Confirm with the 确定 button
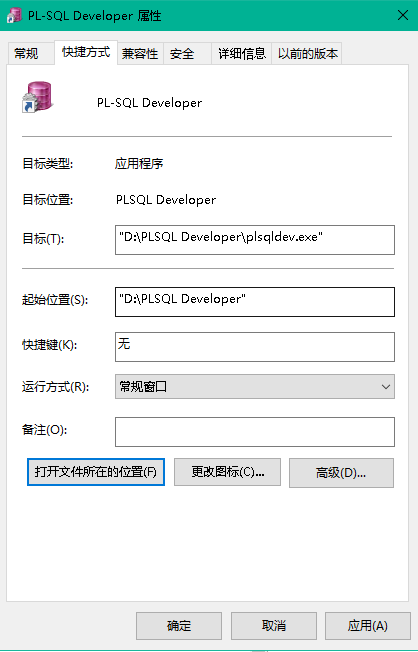 coord(179,626)
